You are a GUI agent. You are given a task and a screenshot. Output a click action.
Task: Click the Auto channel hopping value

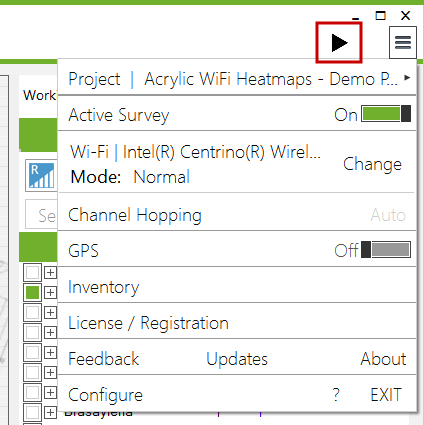[x=388, y=215]
